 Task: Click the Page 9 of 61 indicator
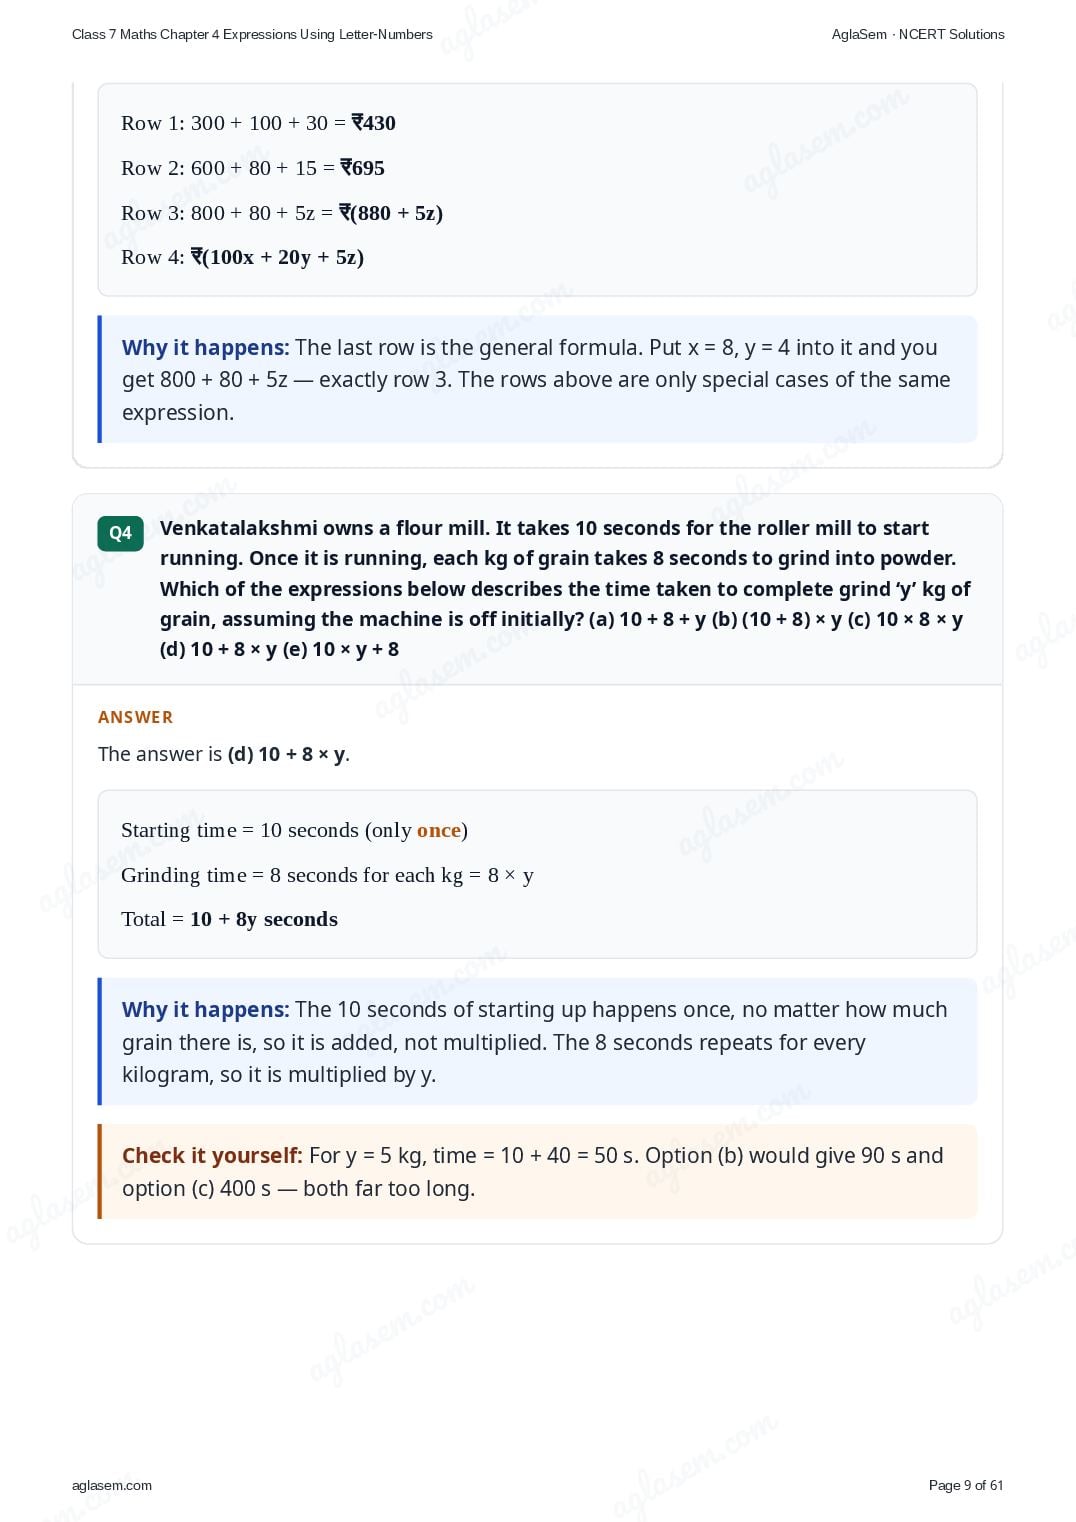coord(966,1485)
